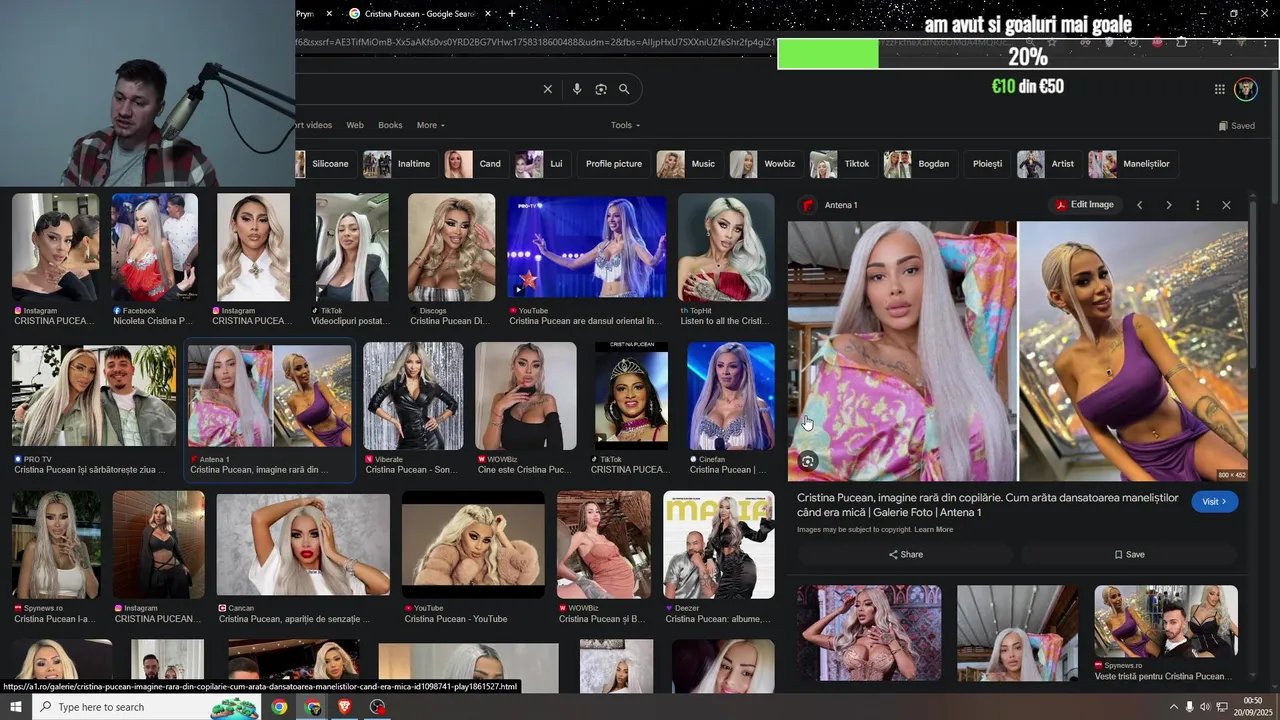Screen dimensions: 1280x720
Task: Open the Google apps grid
Action: click(x=1220, y=89)
